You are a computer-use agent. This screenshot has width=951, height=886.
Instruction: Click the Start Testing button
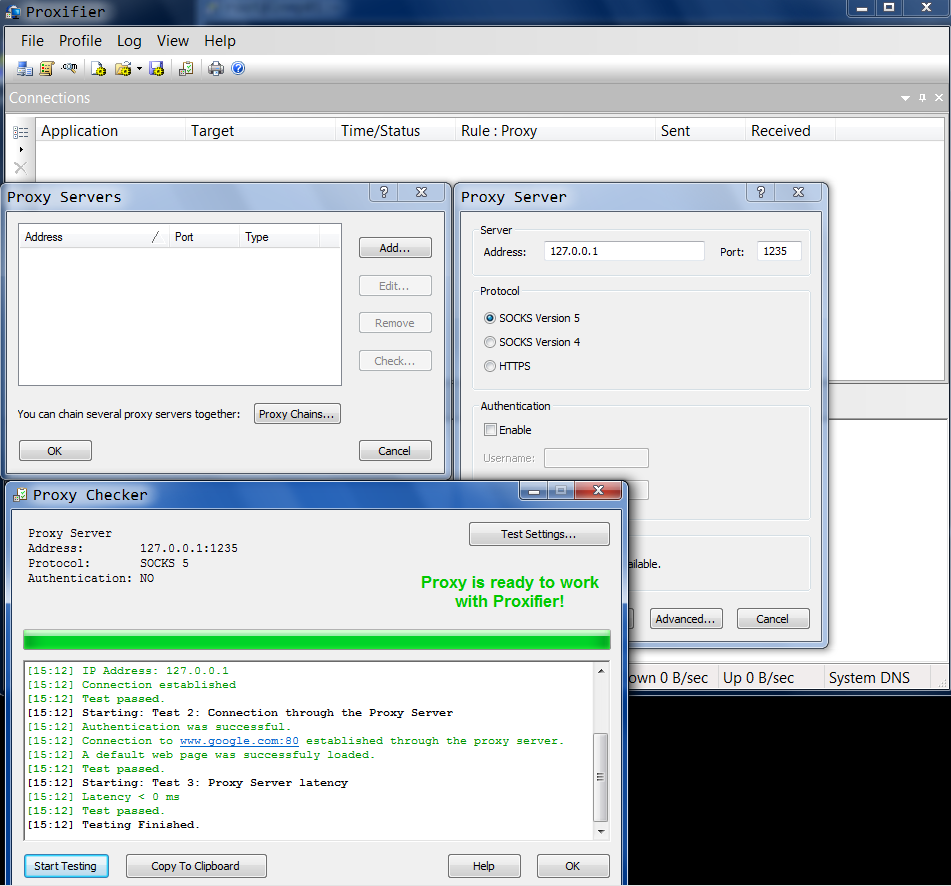(x=66, y=866)
